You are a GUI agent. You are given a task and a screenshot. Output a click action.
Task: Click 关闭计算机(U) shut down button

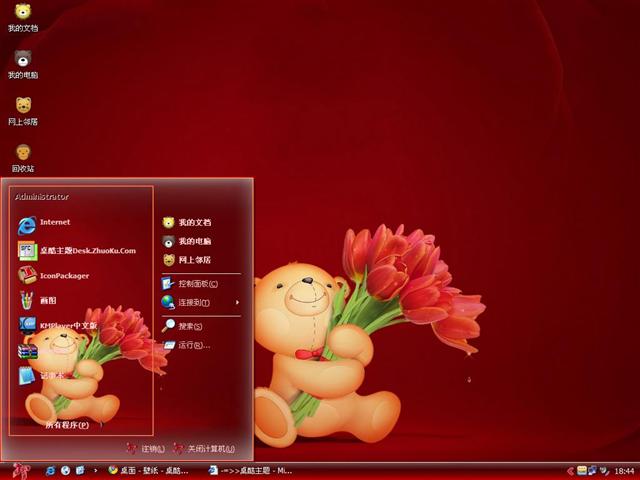coord(204,449)
